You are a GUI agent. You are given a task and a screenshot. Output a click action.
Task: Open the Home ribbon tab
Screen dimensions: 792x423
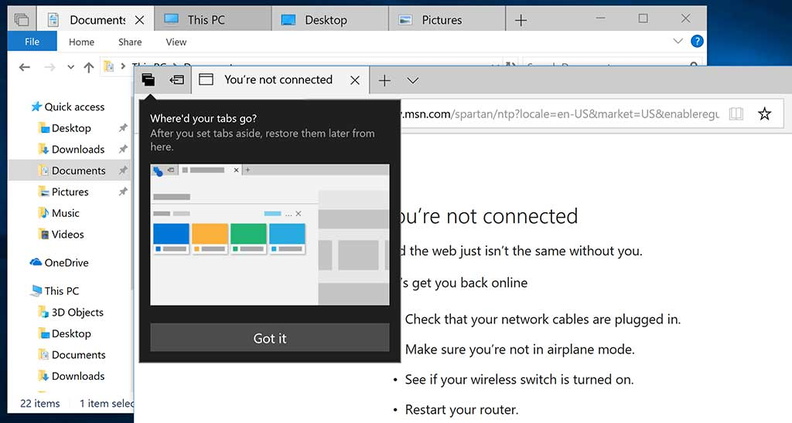coord(81,42)
